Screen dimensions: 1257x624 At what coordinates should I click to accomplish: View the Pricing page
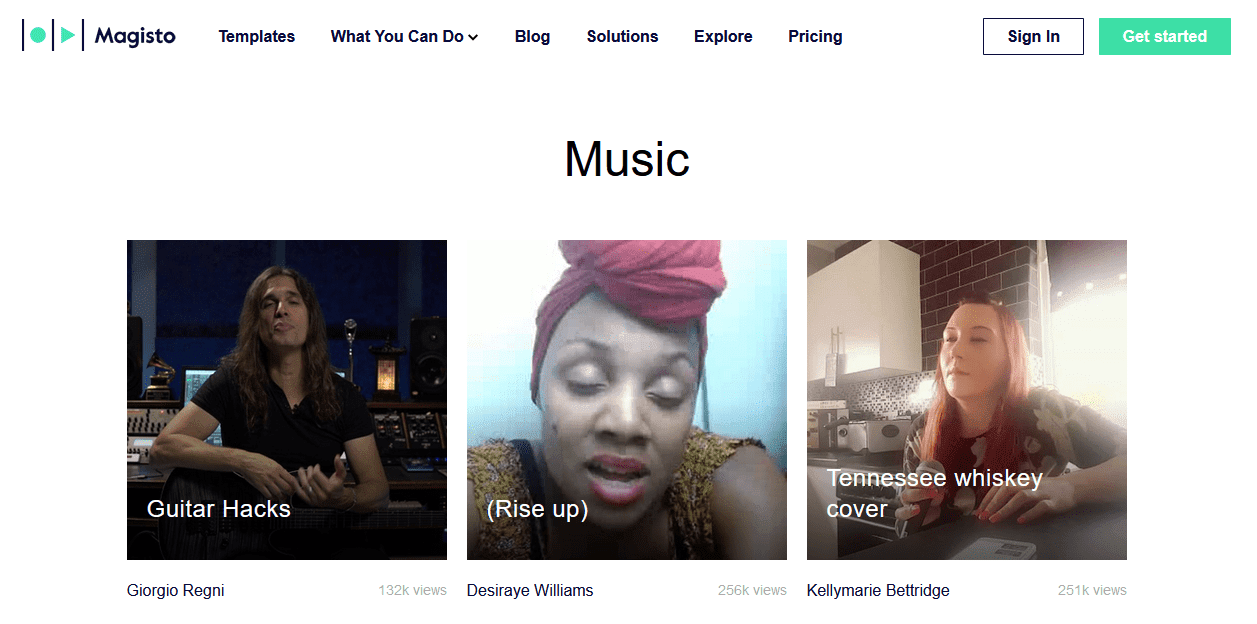pyautogui.click(x=815, y=36)
